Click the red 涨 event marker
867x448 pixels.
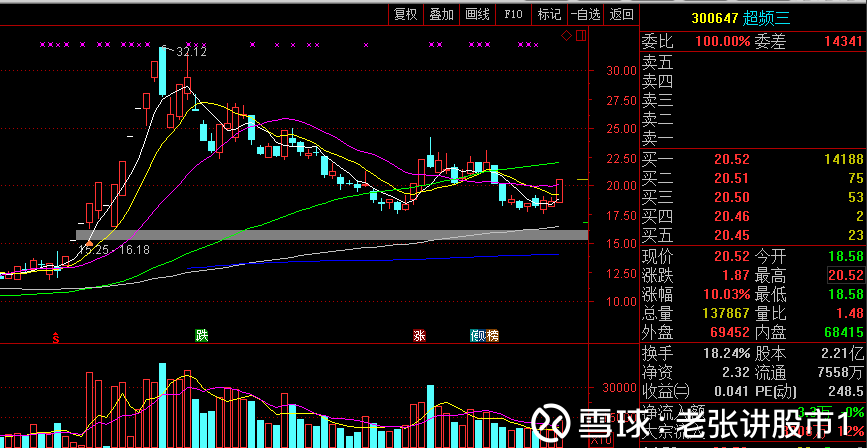point(419,337)
